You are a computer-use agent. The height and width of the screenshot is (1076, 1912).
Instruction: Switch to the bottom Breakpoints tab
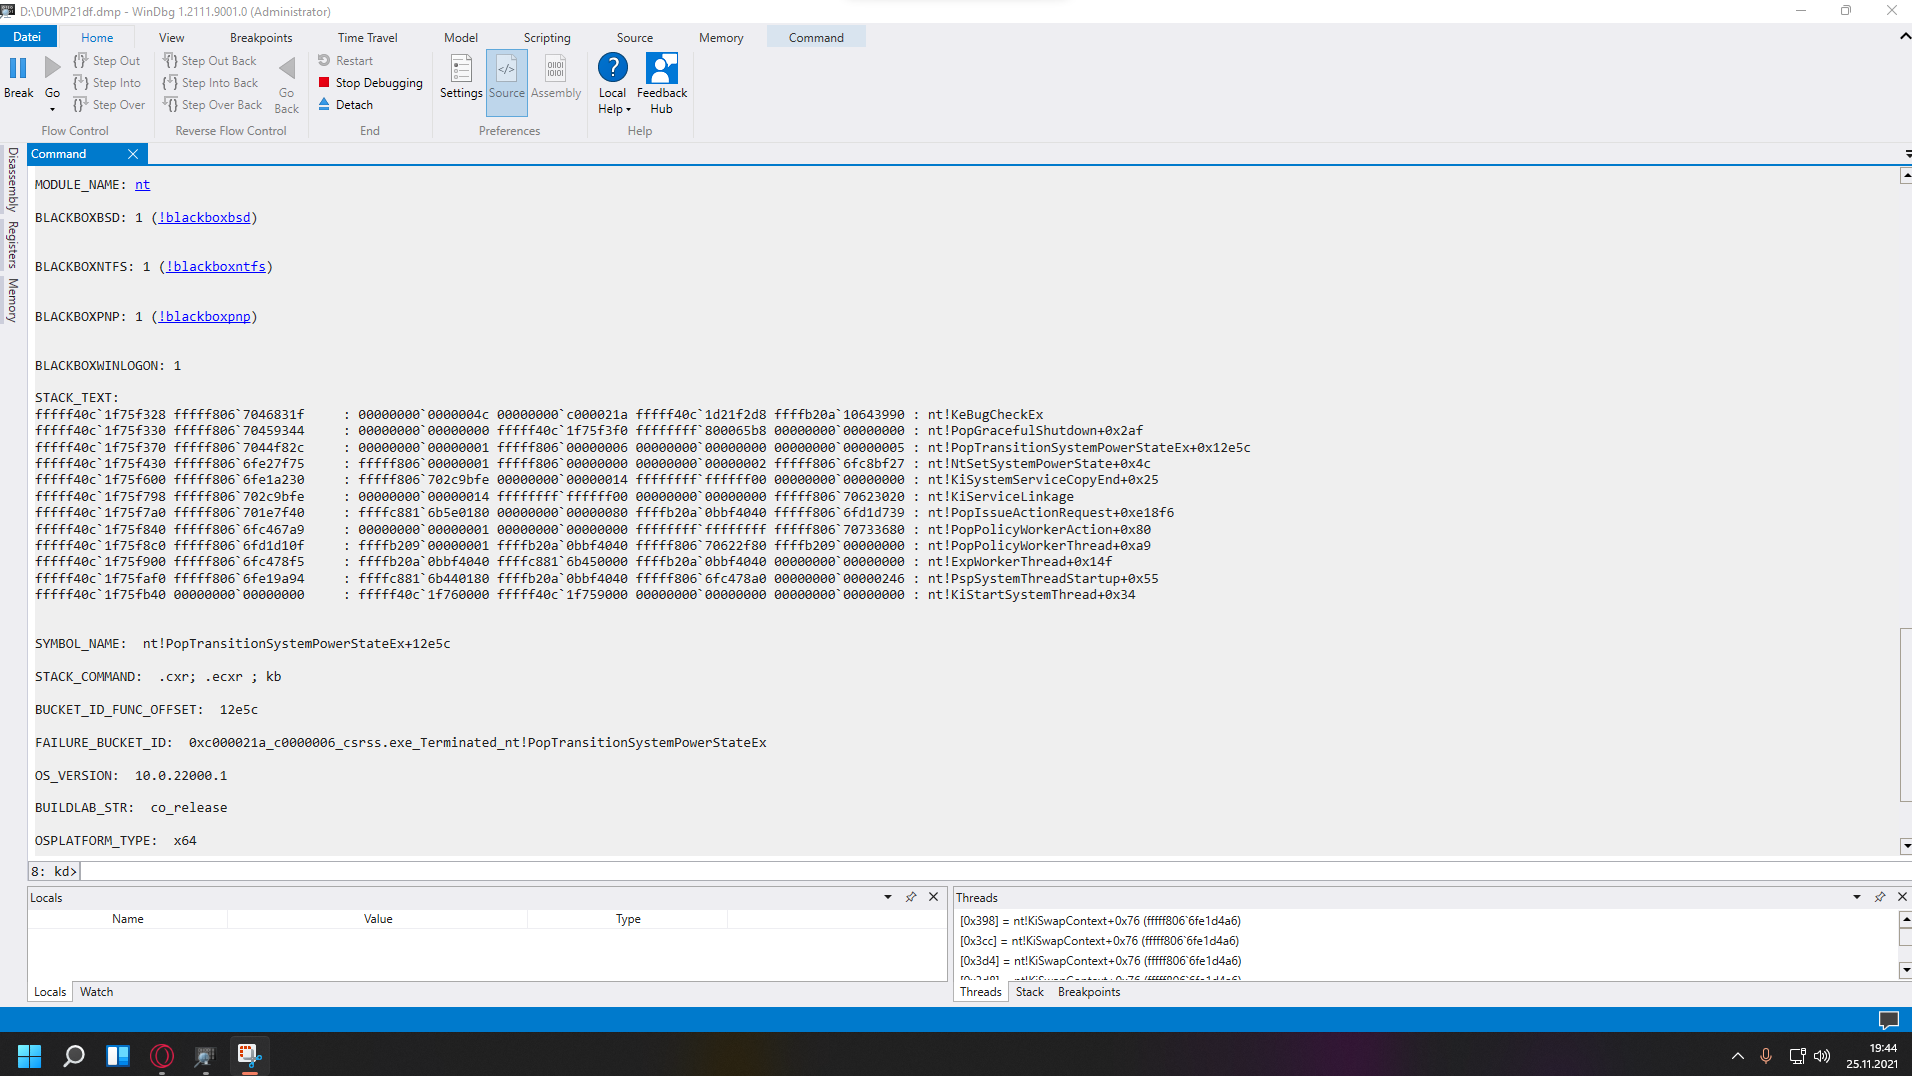1089,992
